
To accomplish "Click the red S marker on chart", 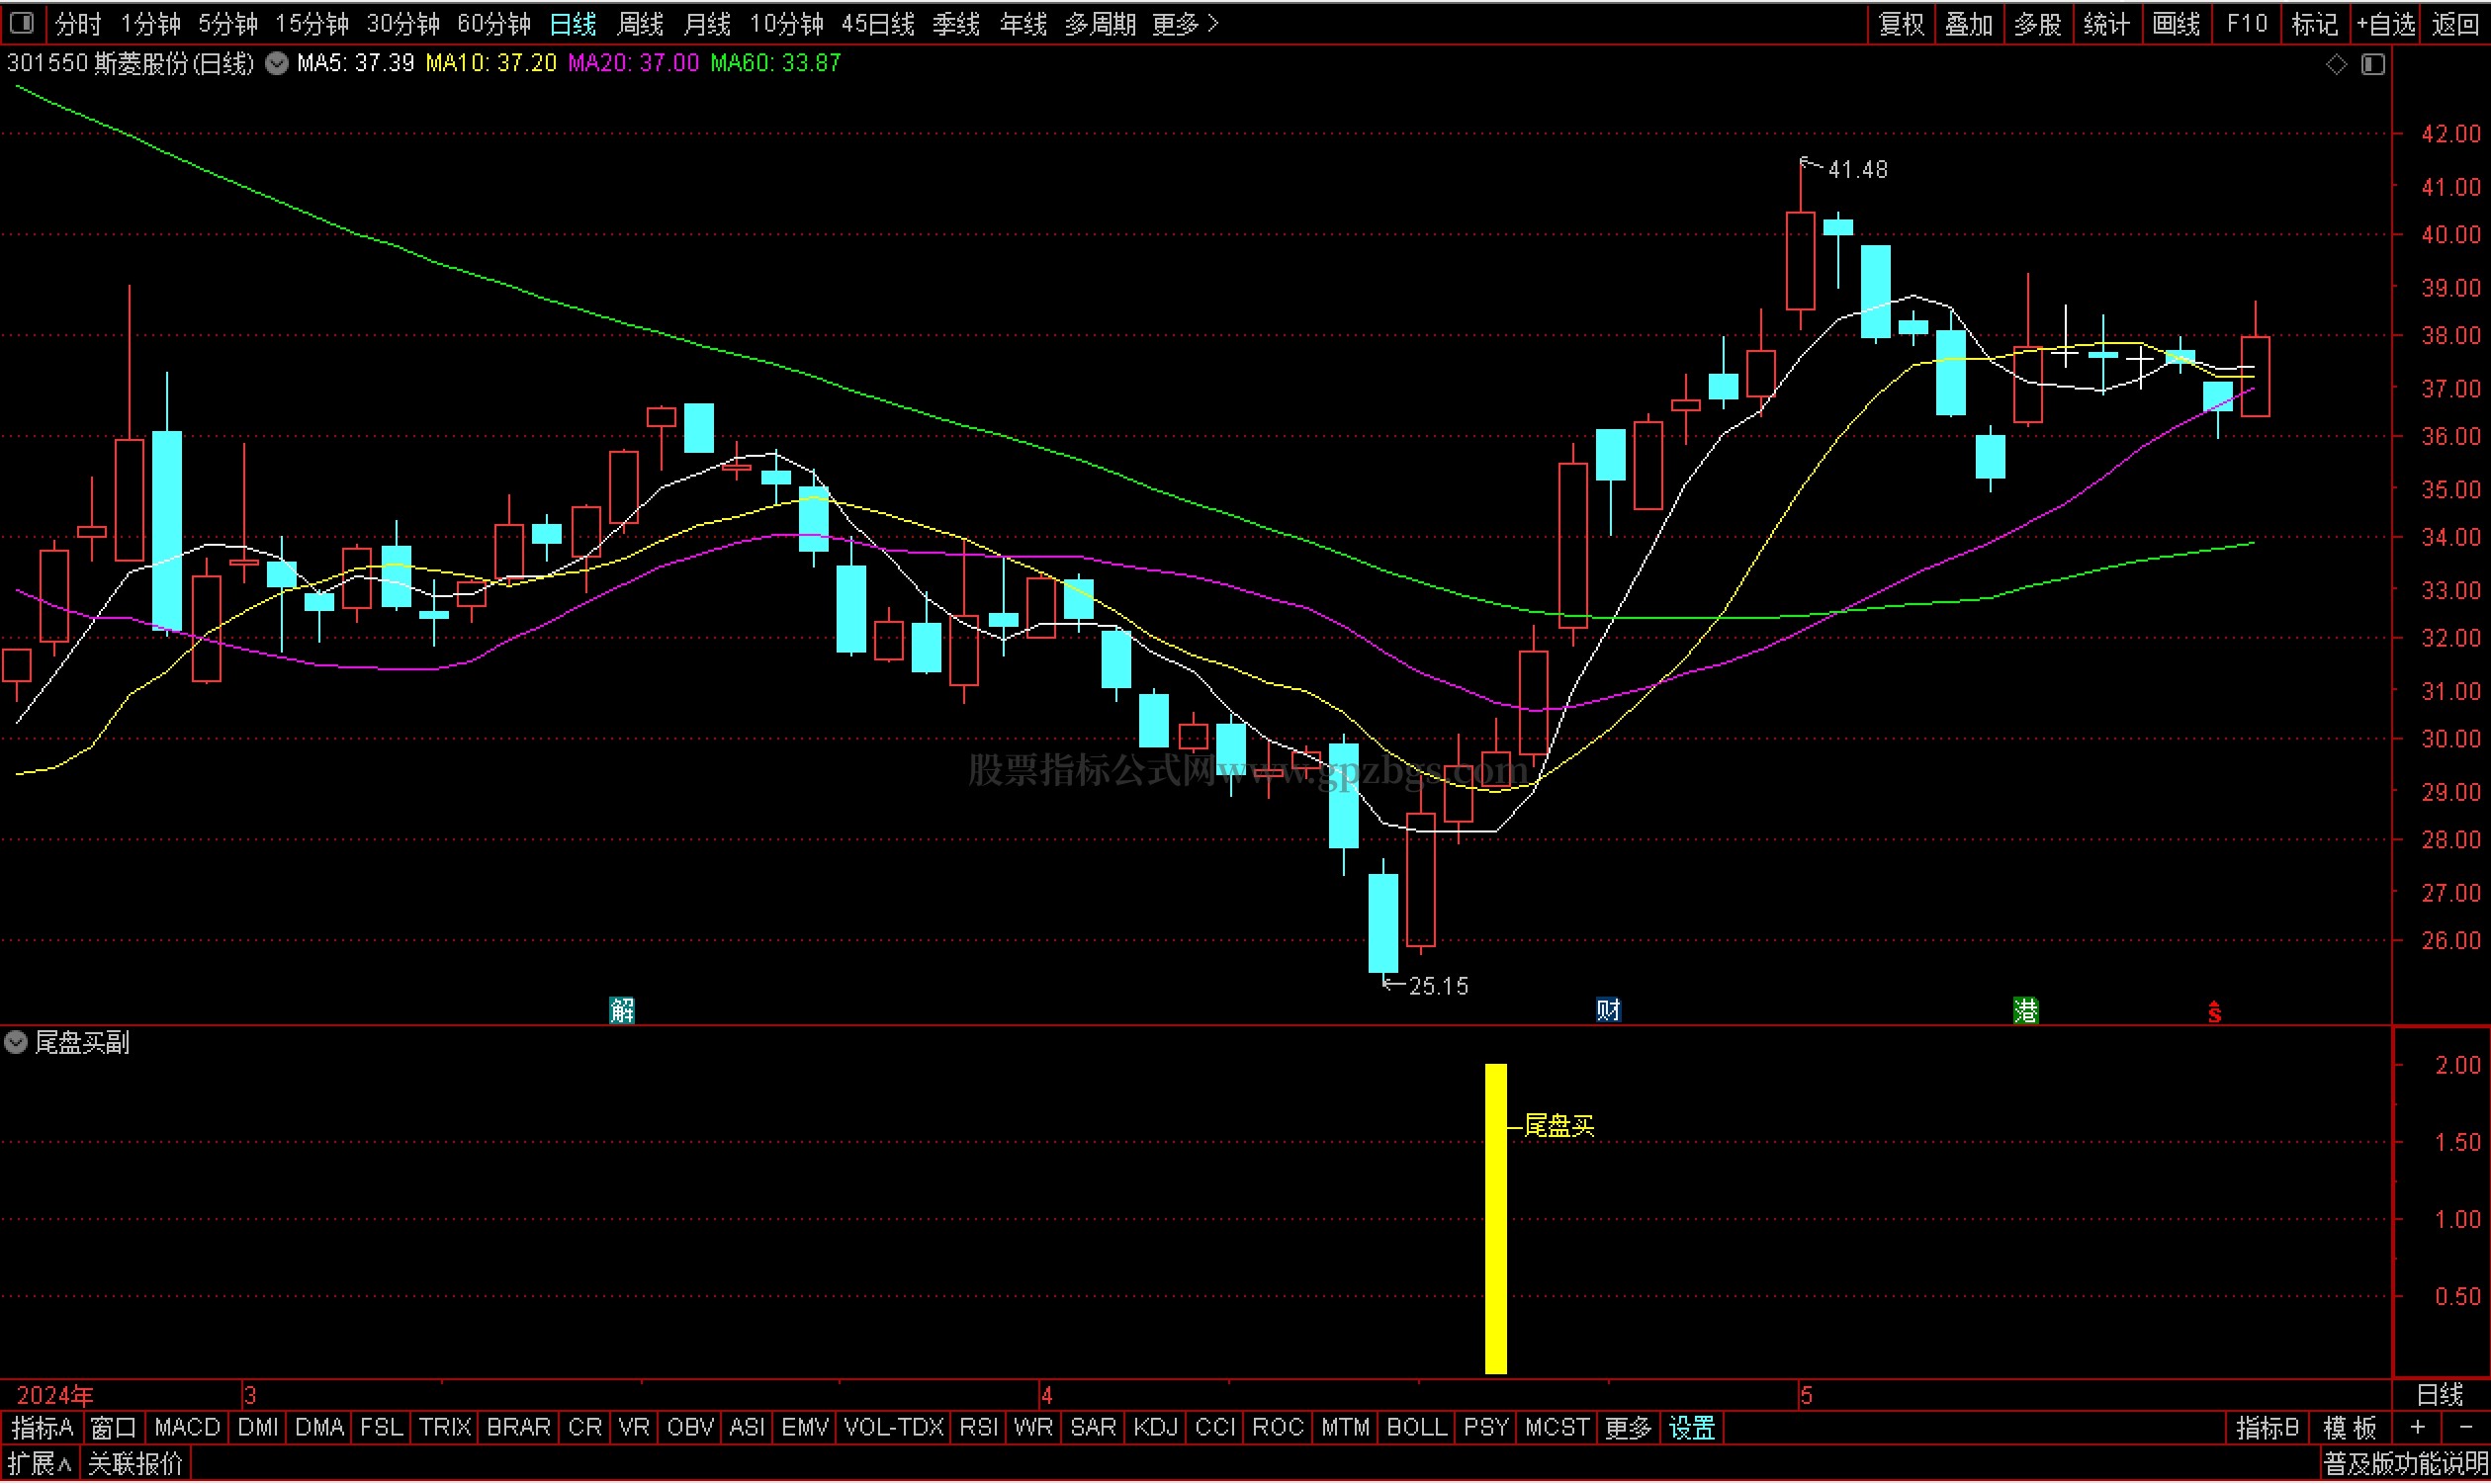I will click(2214, 1012).
